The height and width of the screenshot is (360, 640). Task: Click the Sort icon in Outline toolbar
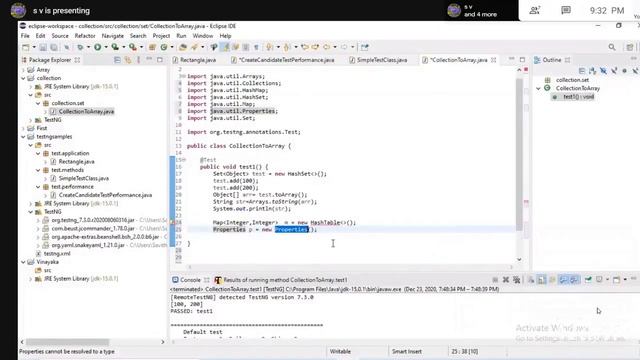(x=592, y=71)
